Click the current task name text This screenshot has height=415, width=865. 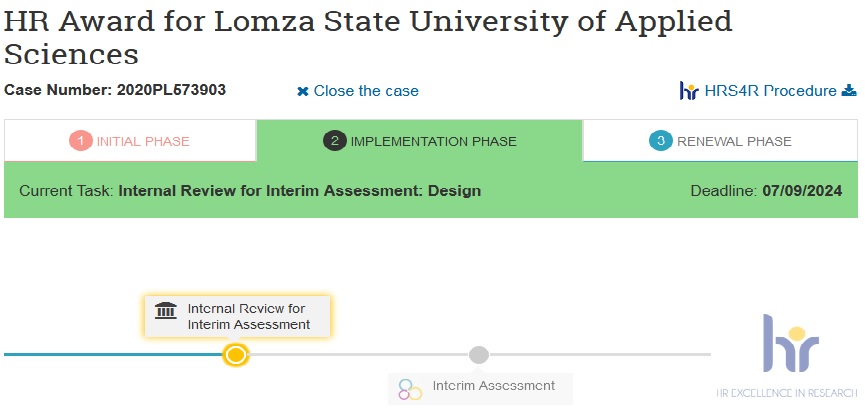point(300,191)
